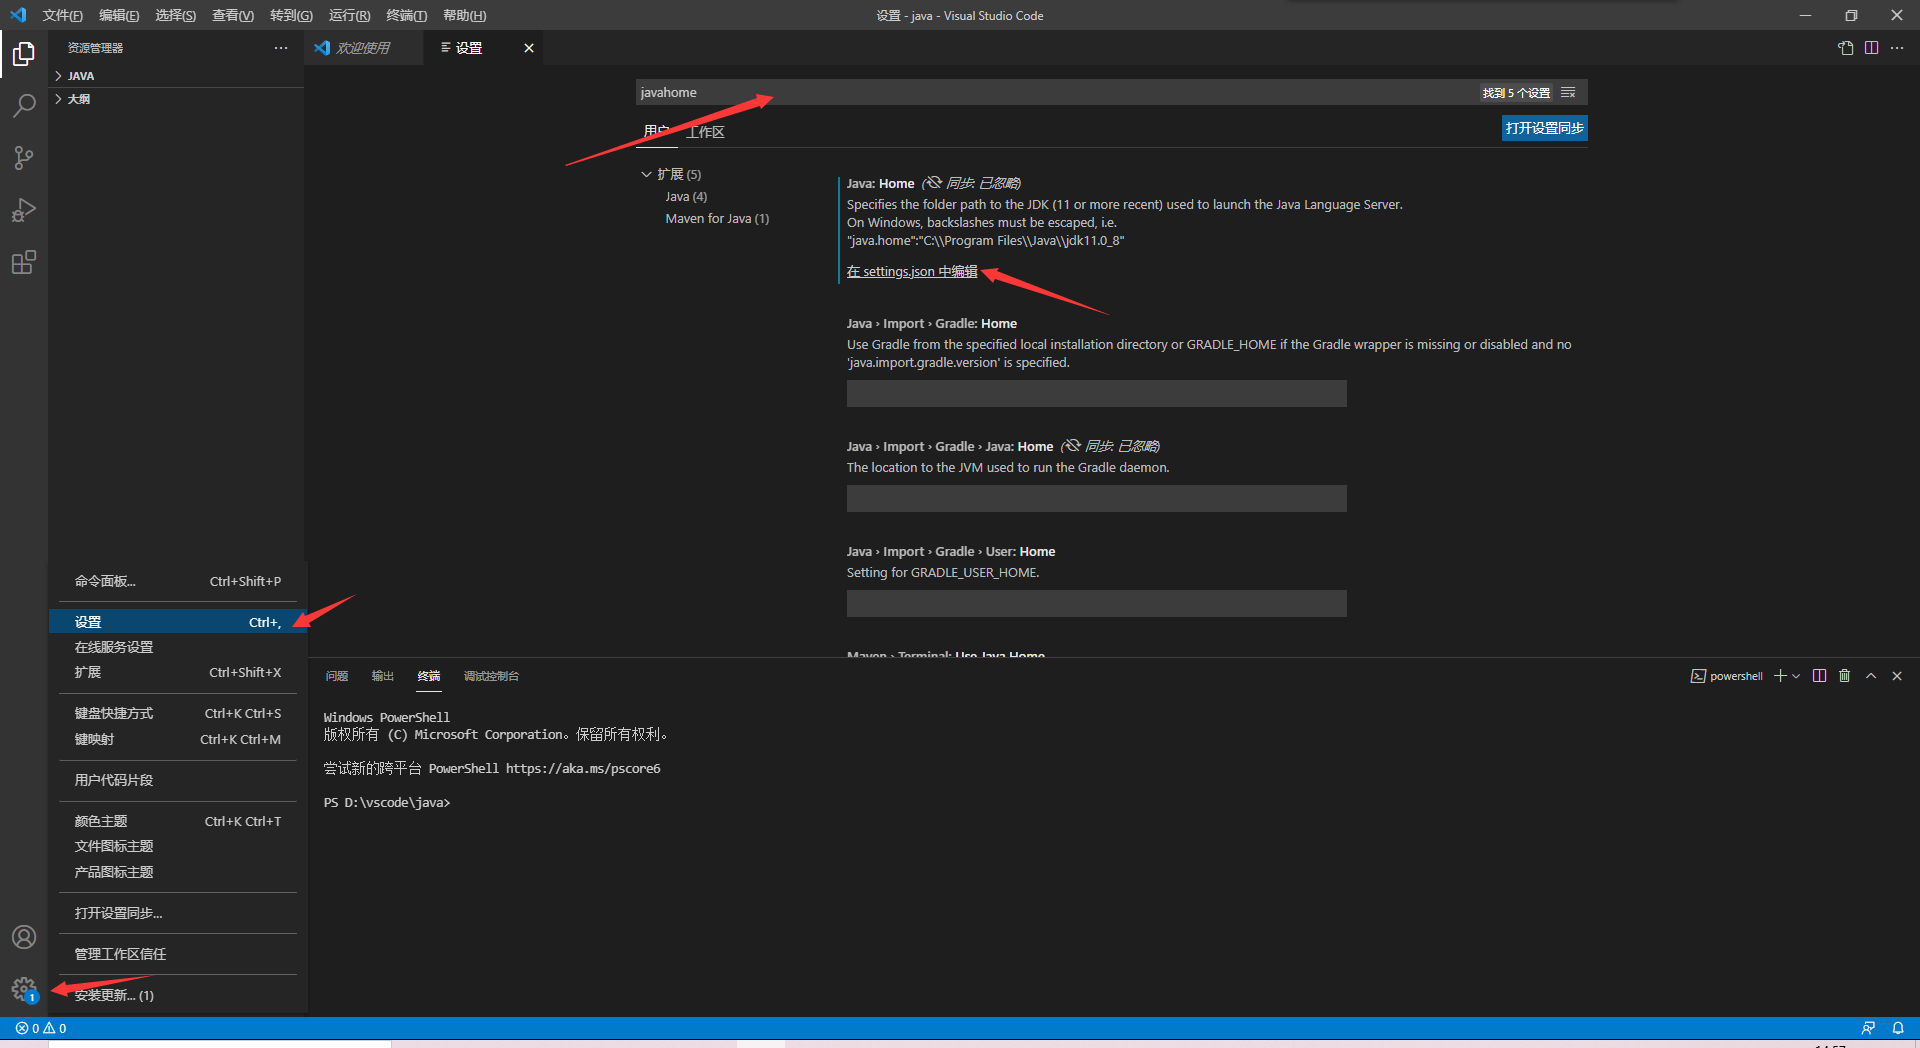This screenshot has height=1048, width=1920.
Task: Expand the 大纲 outline section
Action: pos(176,99)
